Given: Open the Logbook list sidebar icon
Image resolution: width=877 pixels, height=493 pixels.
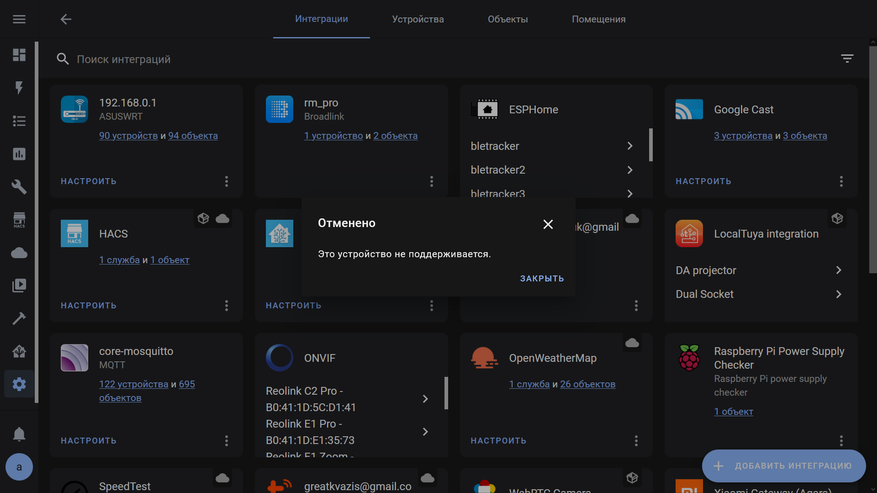Looking at the screenshot, I should 19,121.
